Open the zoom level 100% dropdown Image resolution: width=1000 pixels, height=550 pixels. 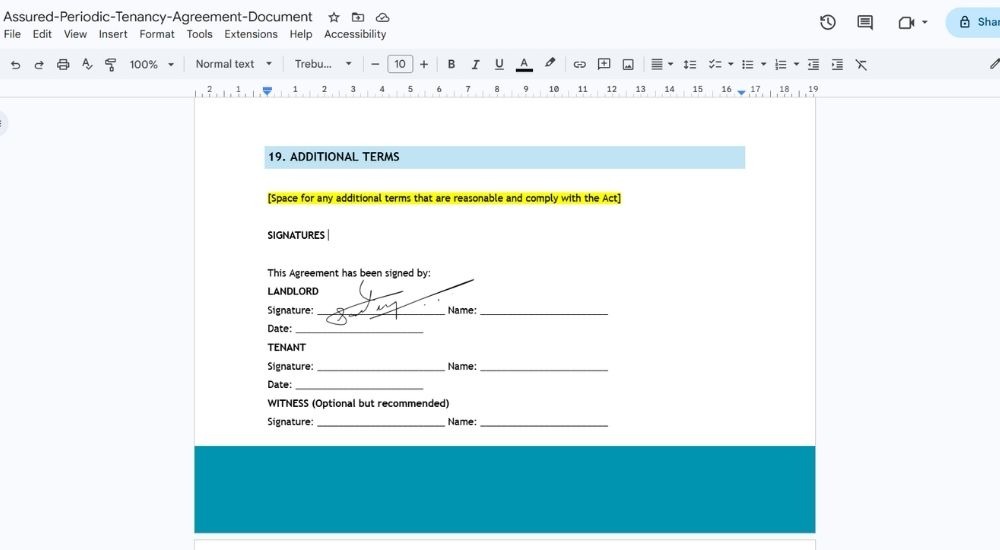point(152,64)
